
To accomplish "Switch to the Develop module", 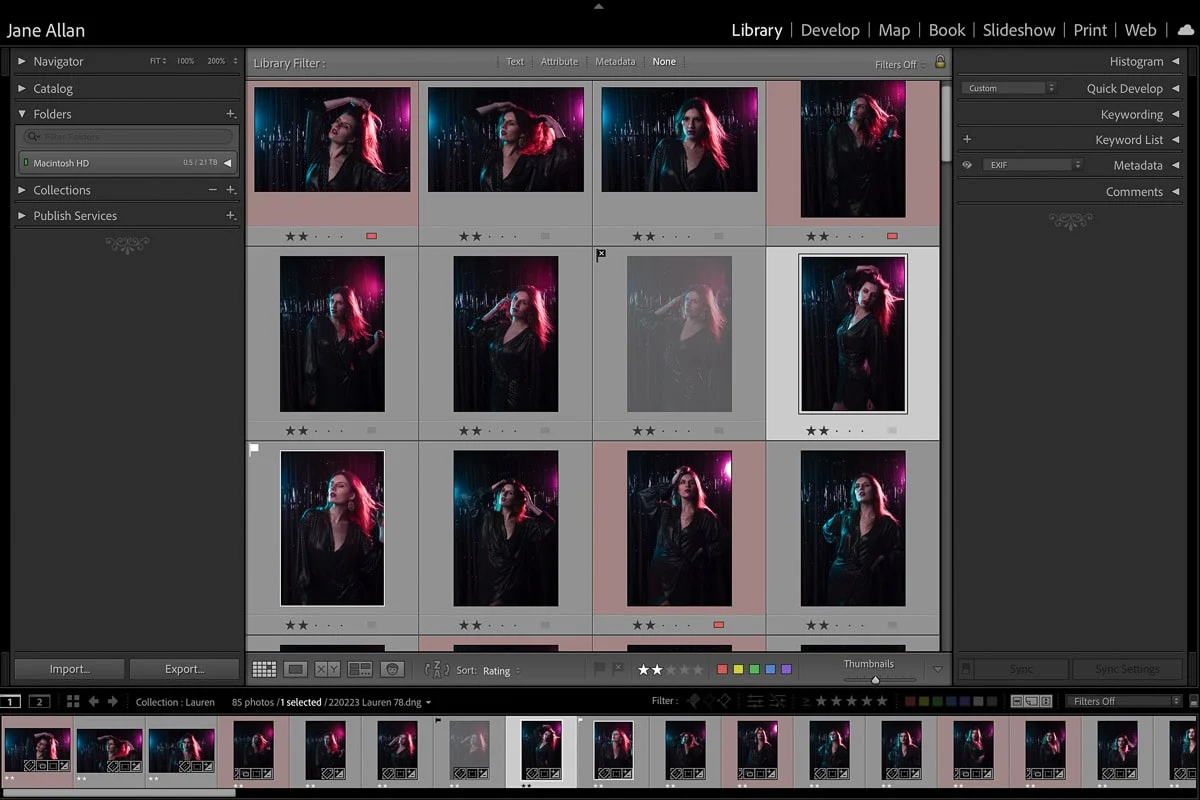I will [x=830, y=30].
